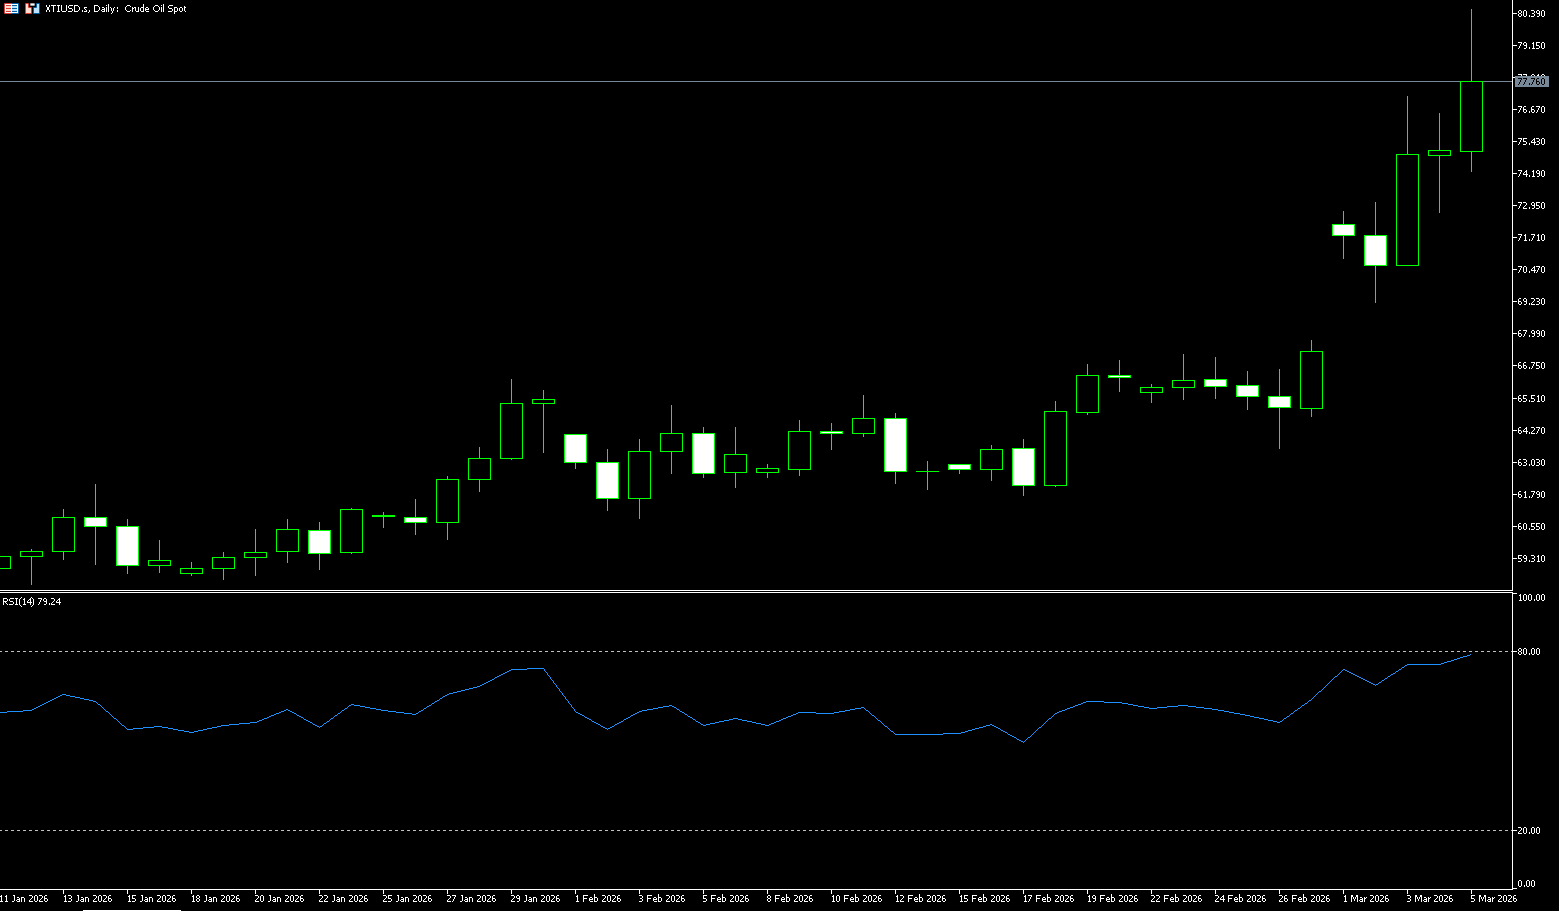Viewport: 1559px width, 911px height.
Task: Click the divider between price chart and RSI
Action: pyautogui.click(x=700, y=592)
